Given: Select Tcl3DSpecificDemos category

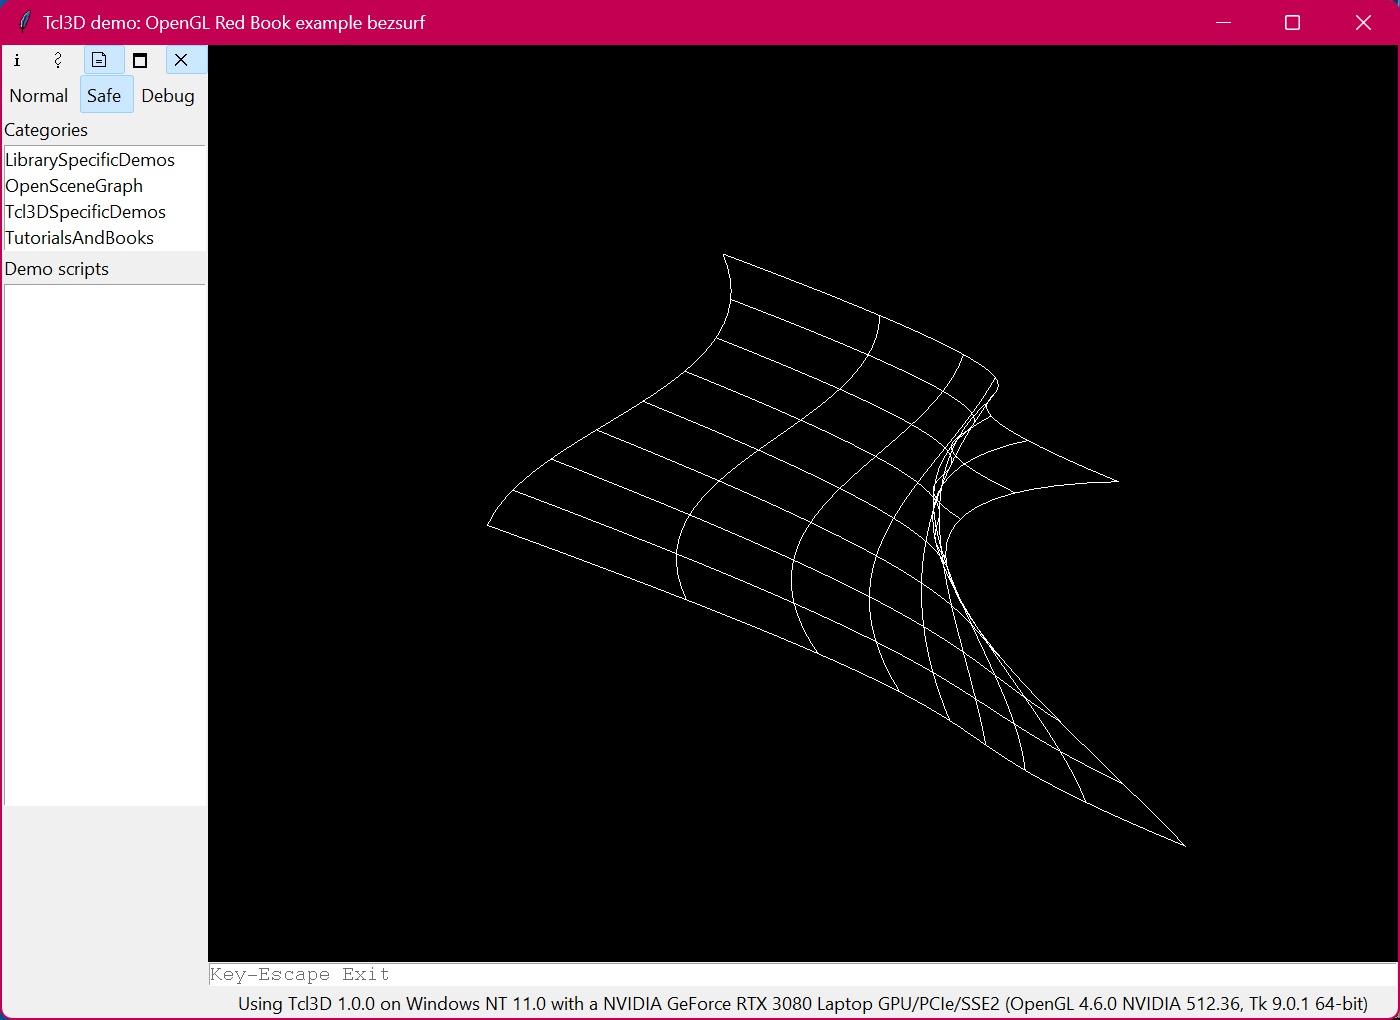Looking at the screenshot, I should pos(104,212).
